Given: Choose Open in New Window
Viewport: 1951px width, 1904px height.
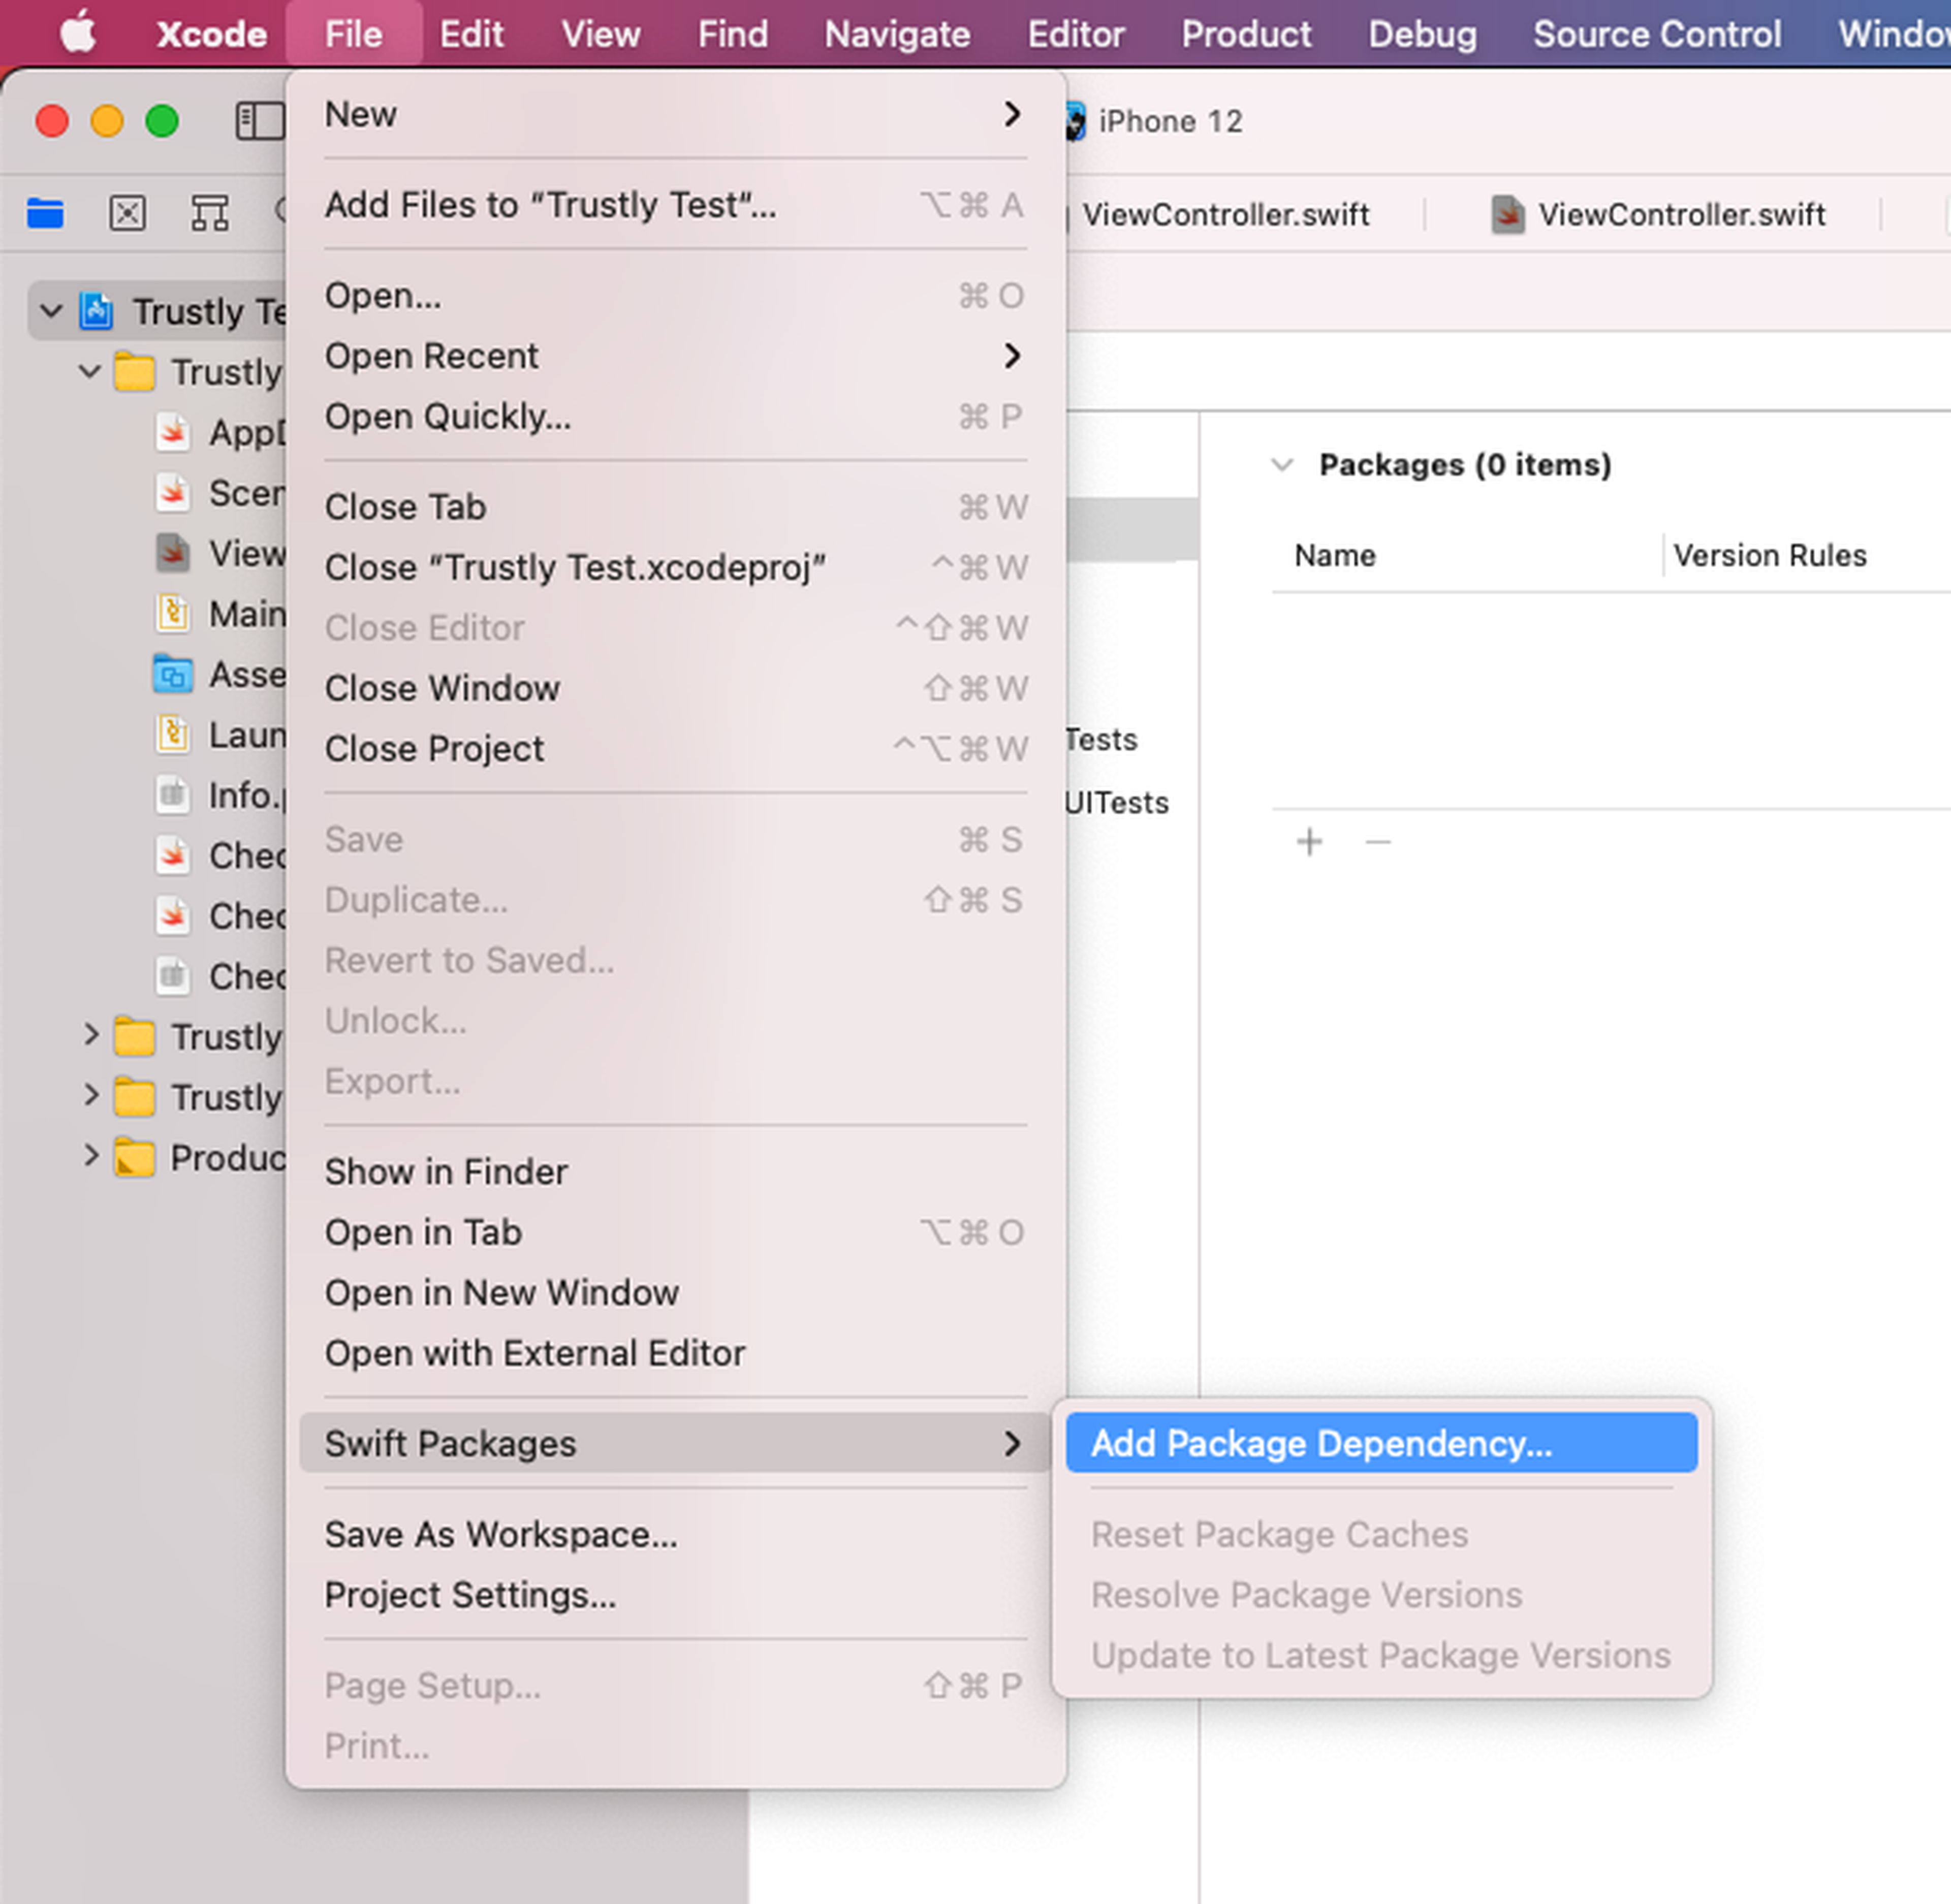Looking at the screenshot, I should click(675, 1293).
